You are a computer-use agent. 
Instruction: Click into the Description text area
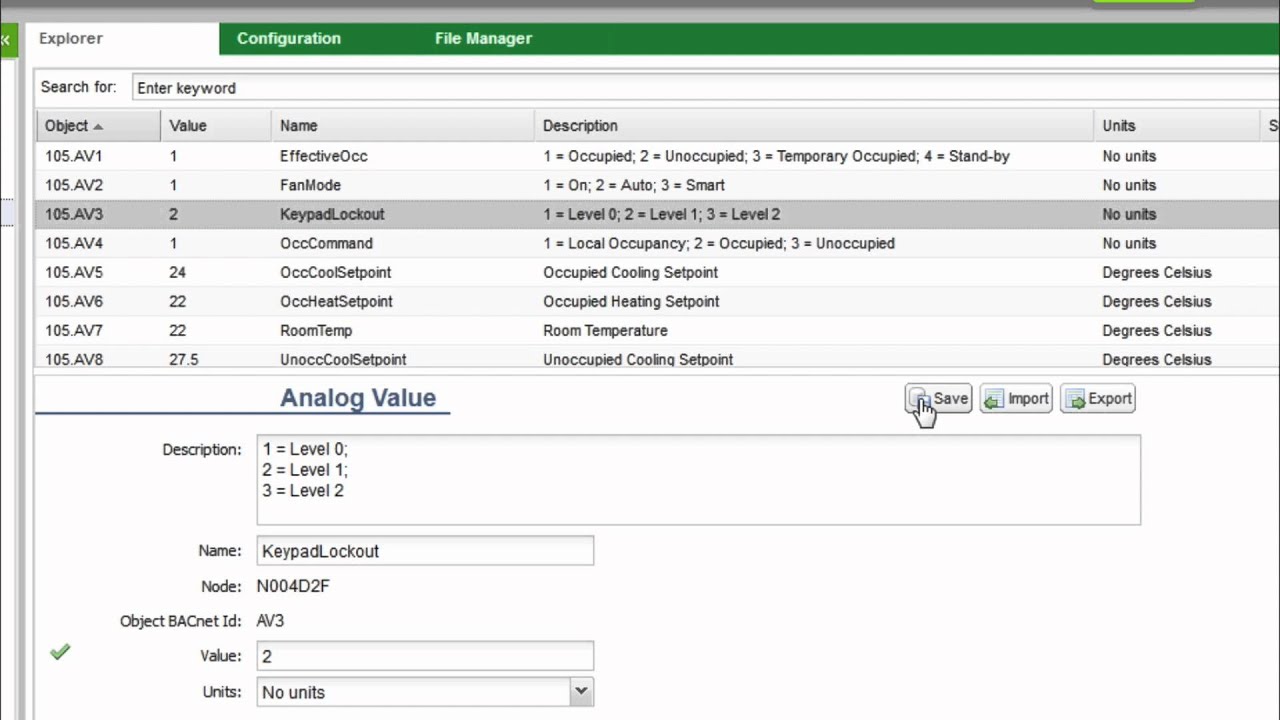point(698,480)
